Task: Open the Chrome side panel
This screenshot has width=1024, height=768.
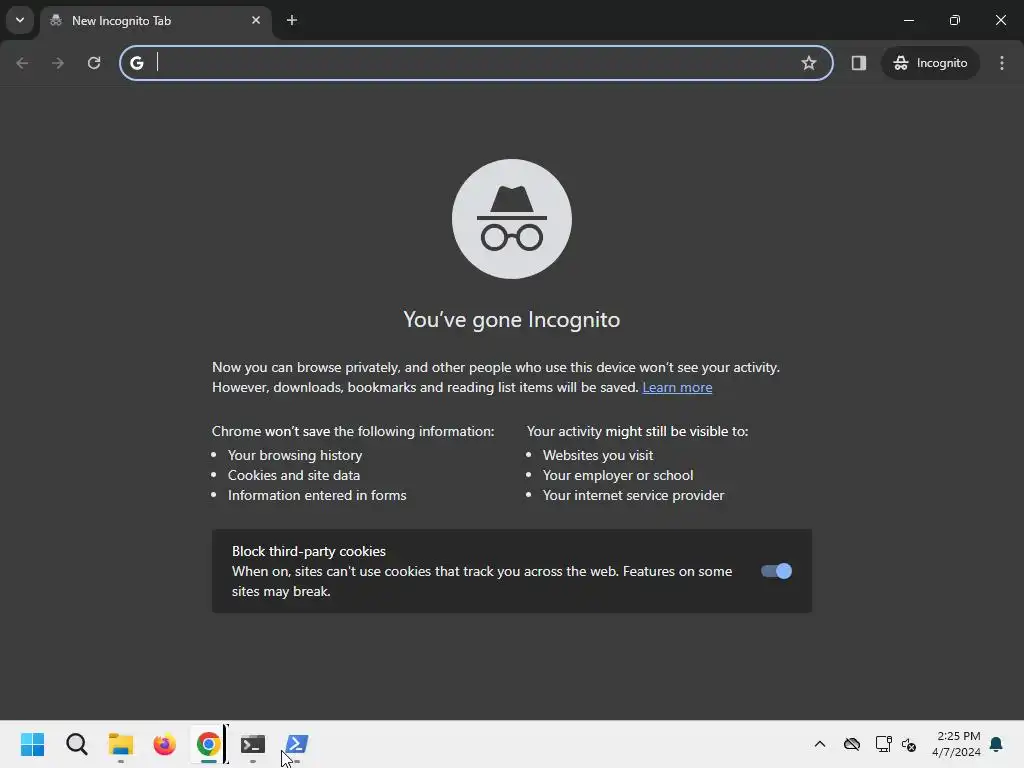Action: tap(858, 63)
